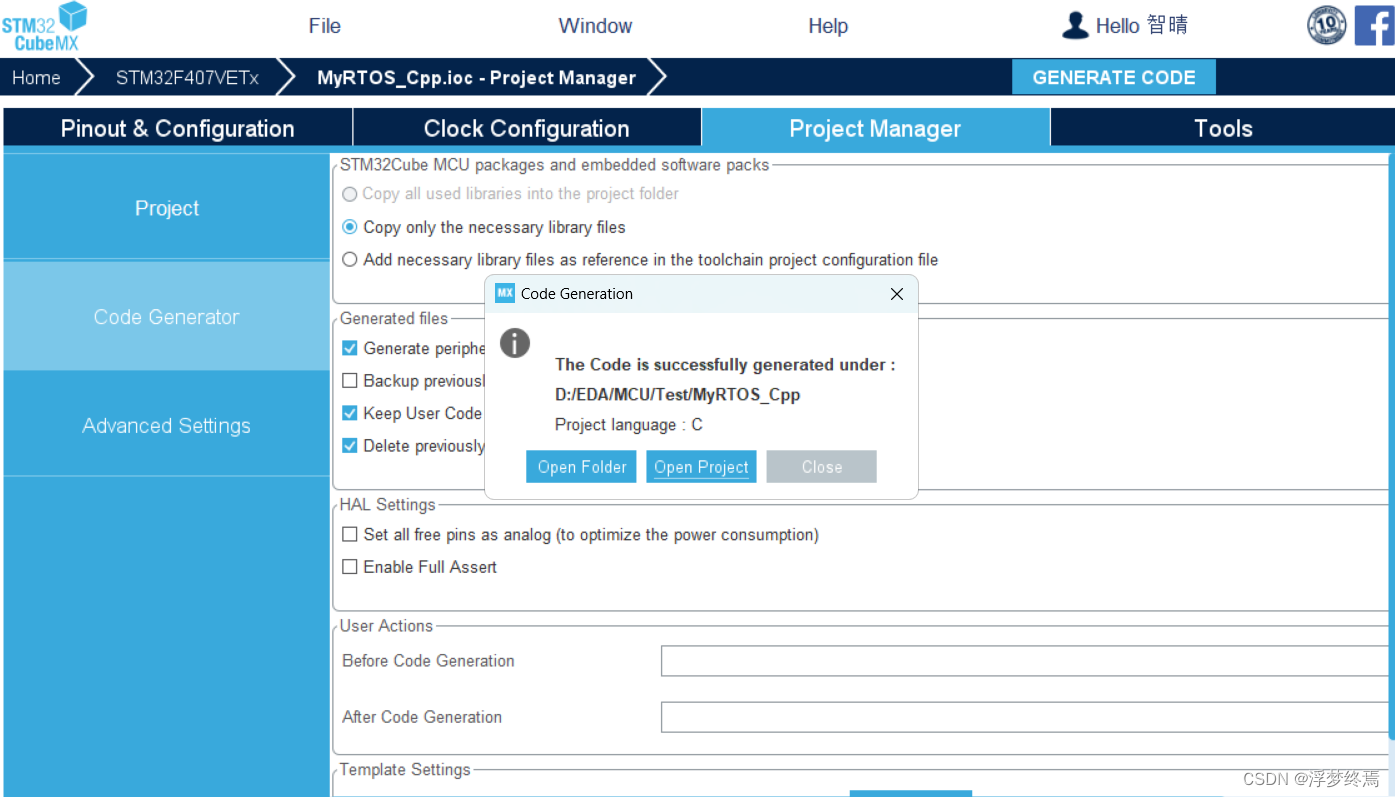
Task: Click MyRTOS_Cpp.ioc - Project Manager breadcrumb
Action: coord(476,78)
